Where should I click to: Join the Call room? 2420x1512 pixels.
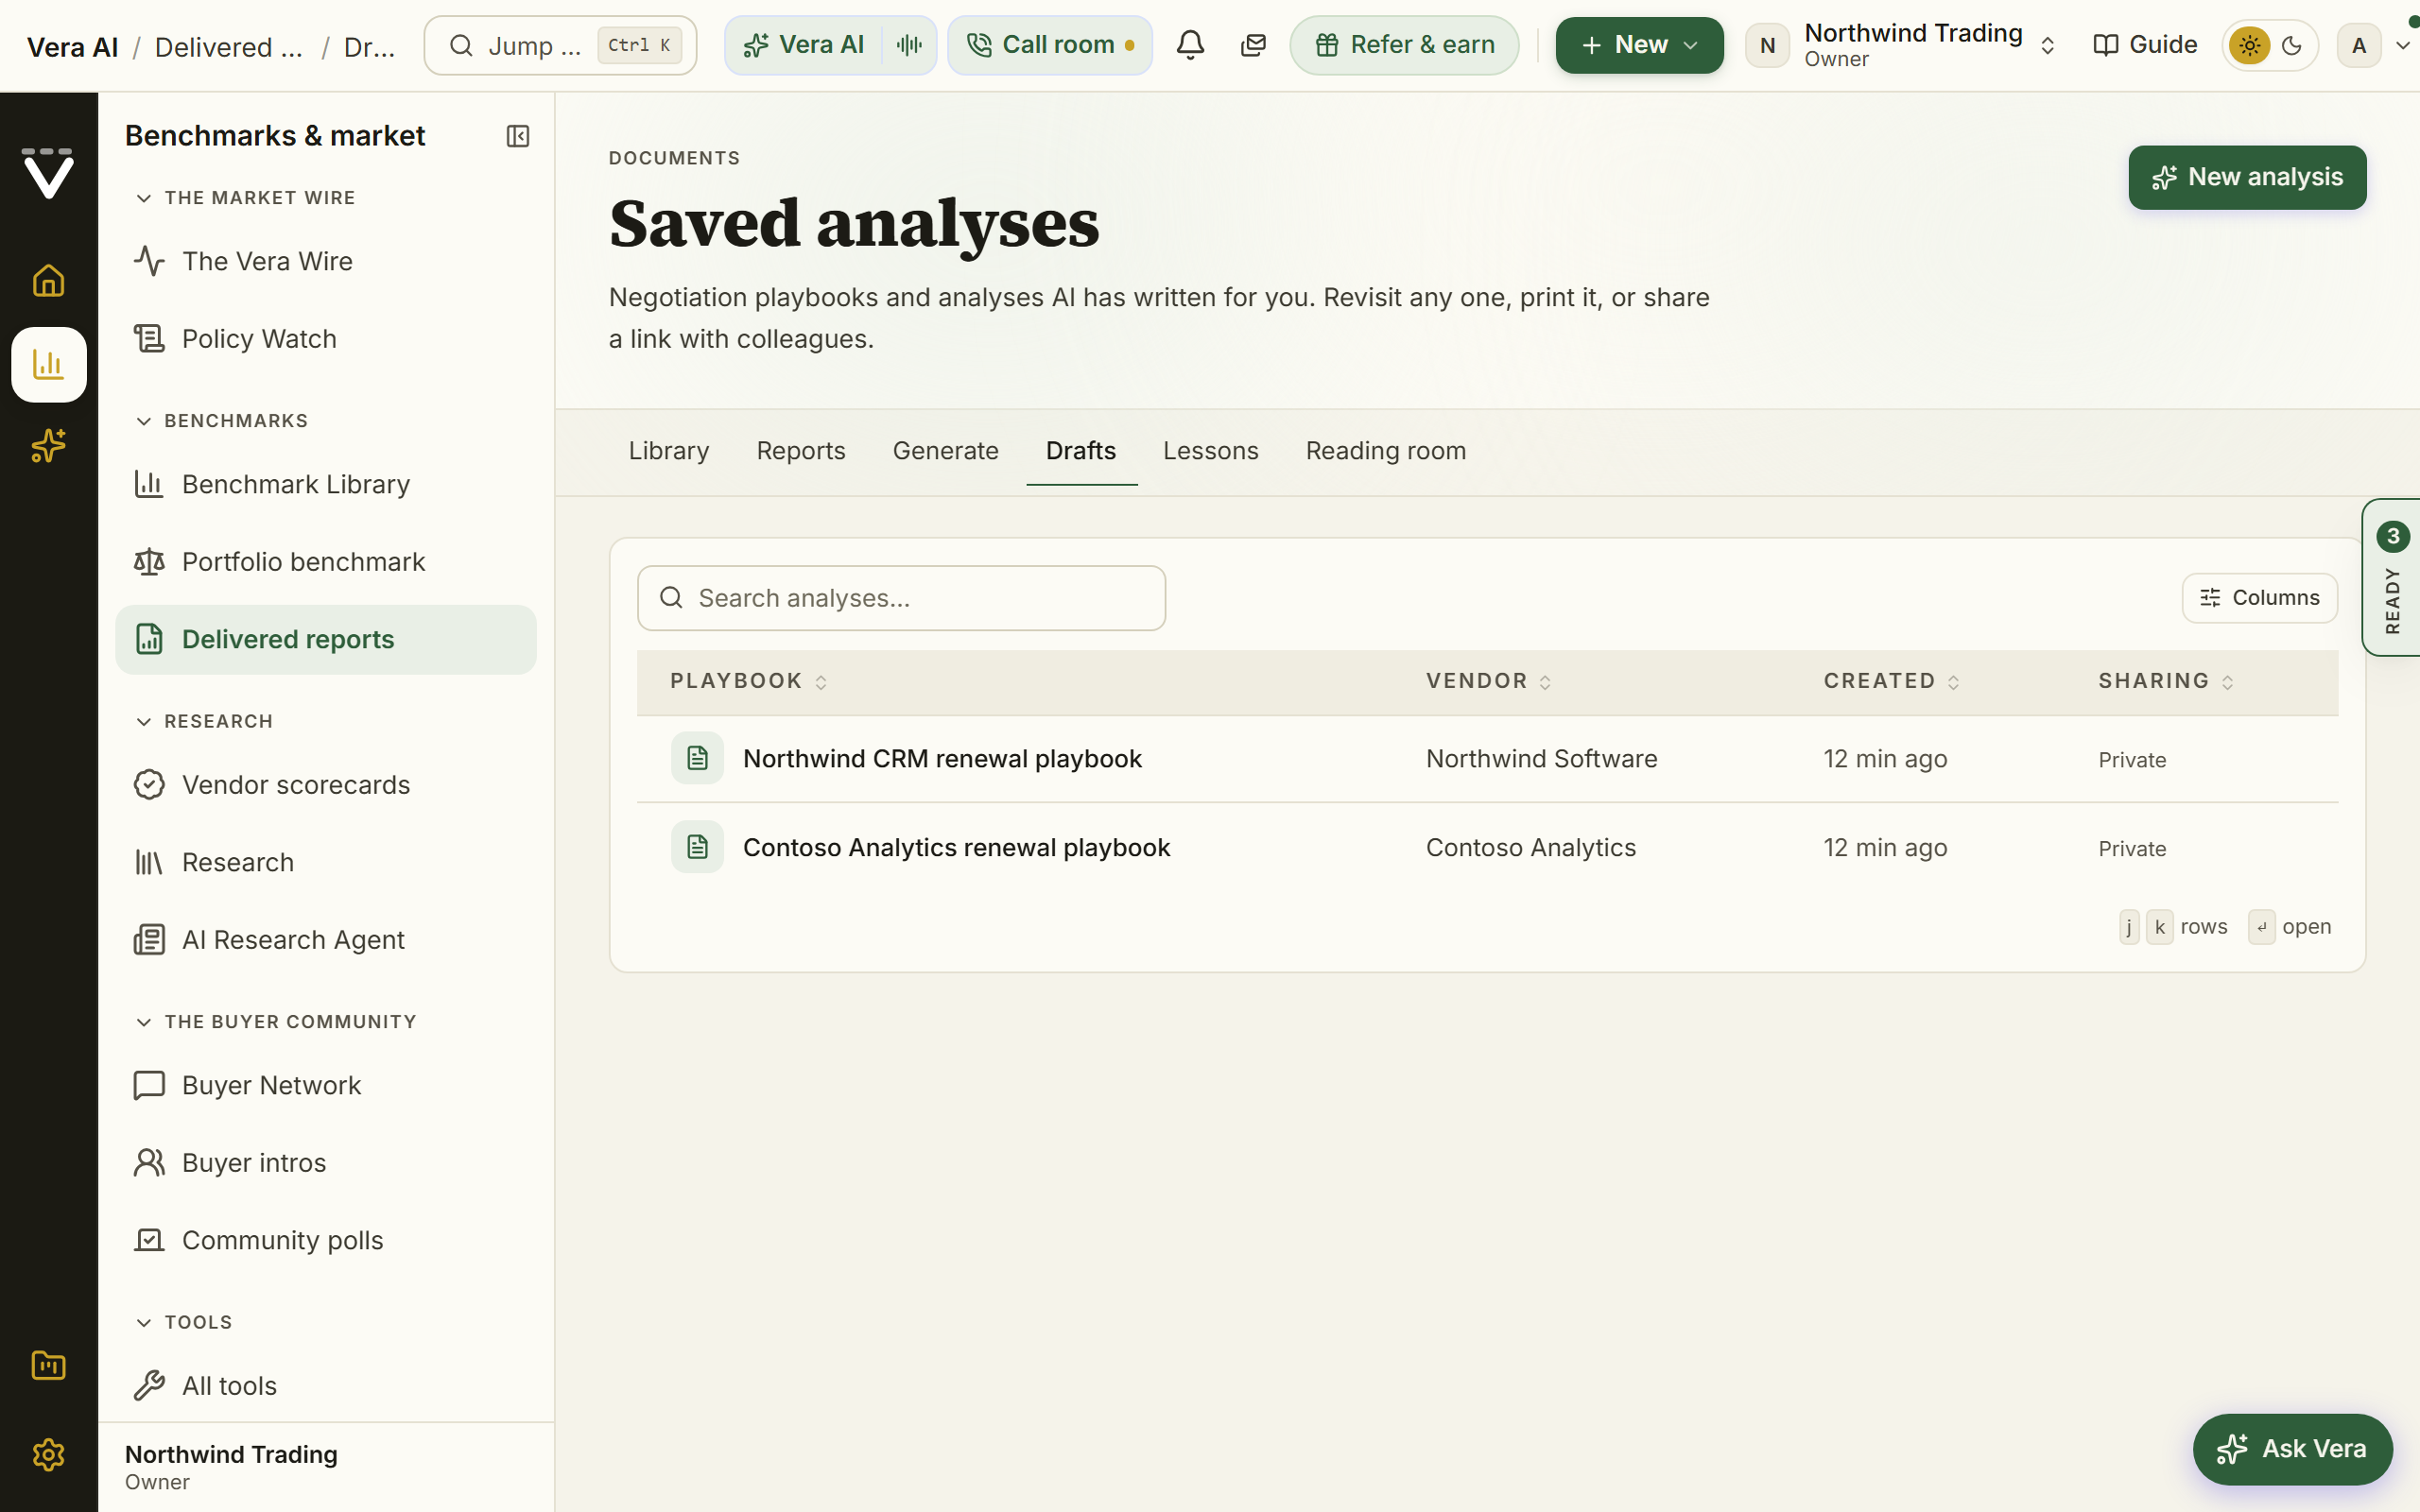click(x=1050, y=45)
